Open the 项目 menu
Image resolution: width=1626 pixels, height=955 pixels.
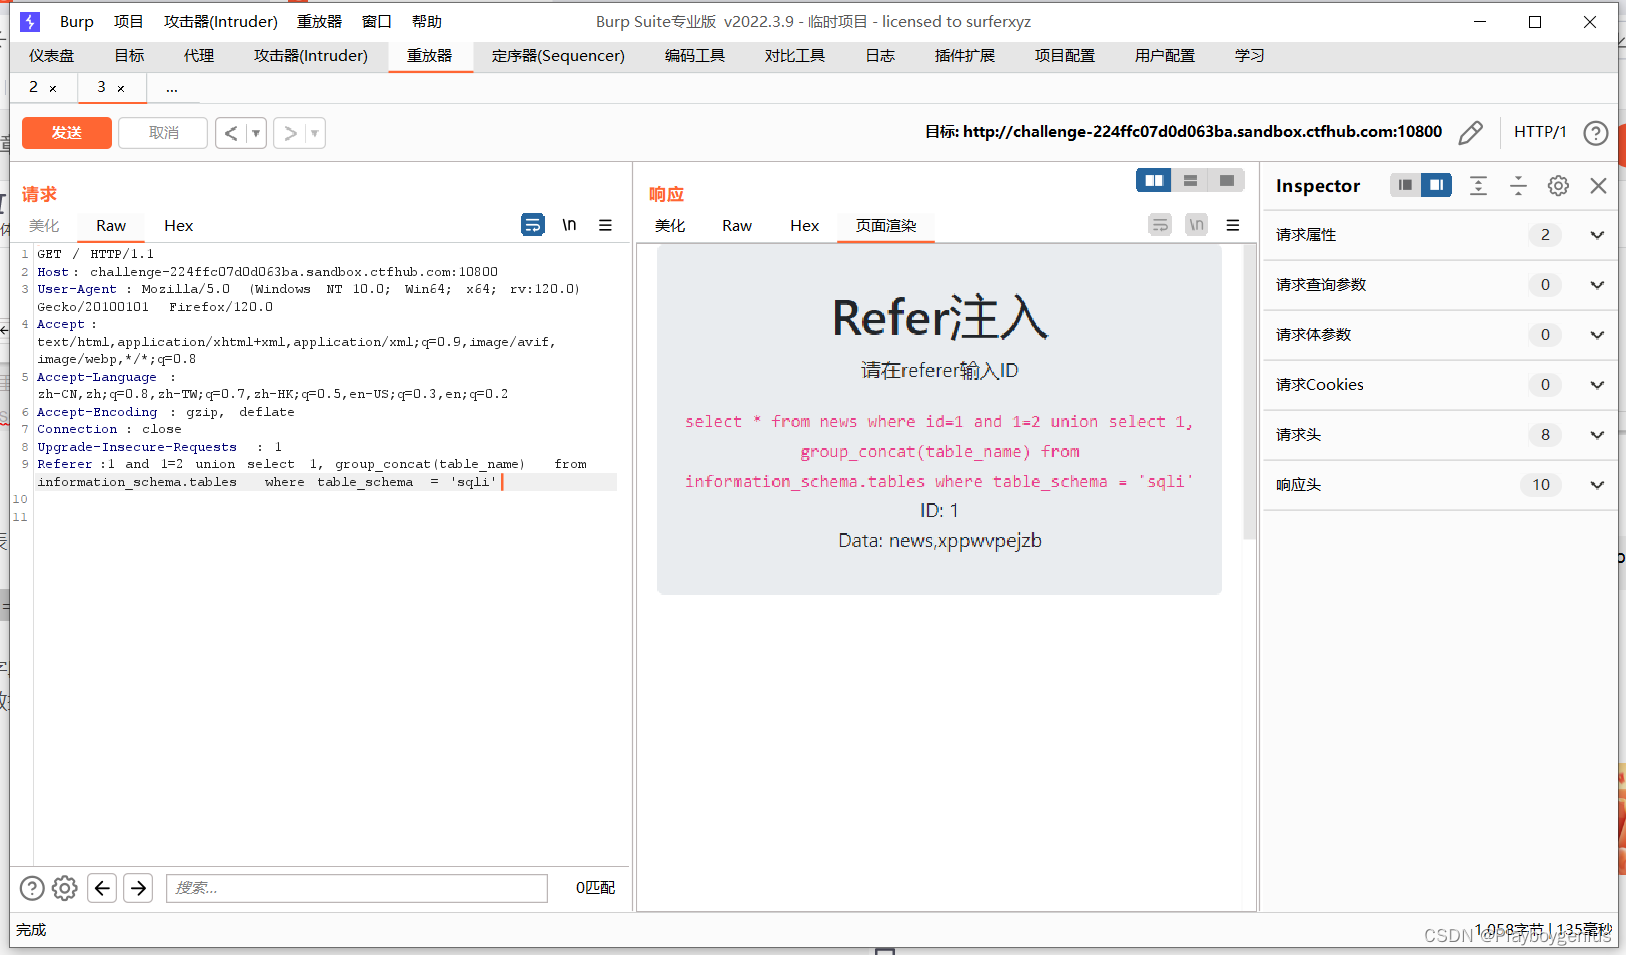click(128, 21)
